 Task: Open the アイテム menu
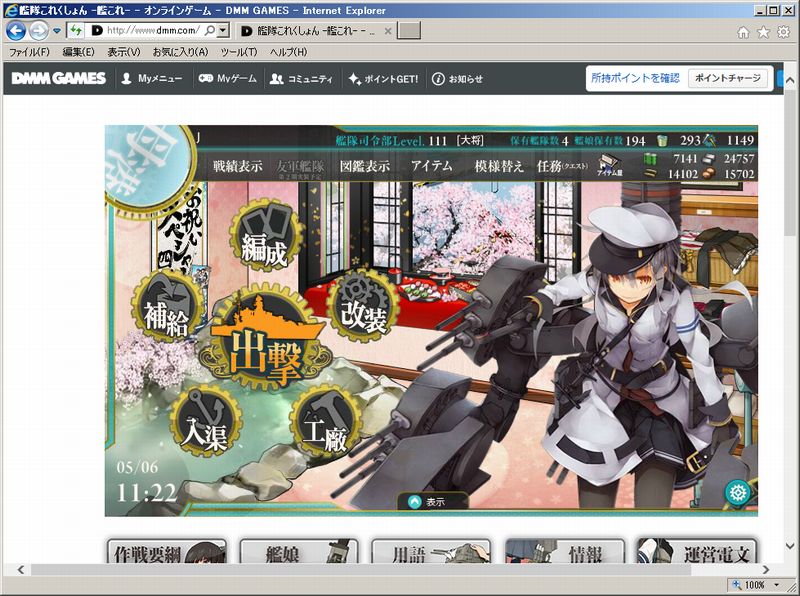432,166
